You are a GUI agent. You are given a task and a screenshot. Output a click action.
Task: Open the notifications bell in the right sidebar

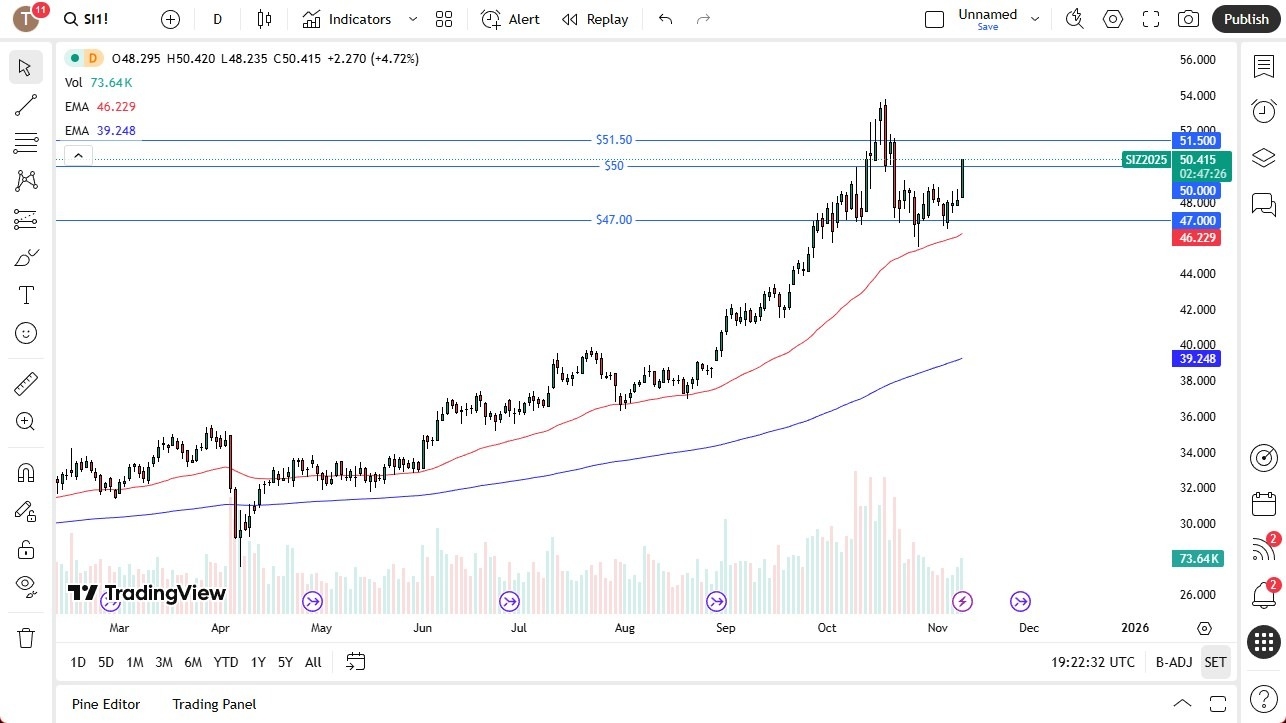[1263, 594]
